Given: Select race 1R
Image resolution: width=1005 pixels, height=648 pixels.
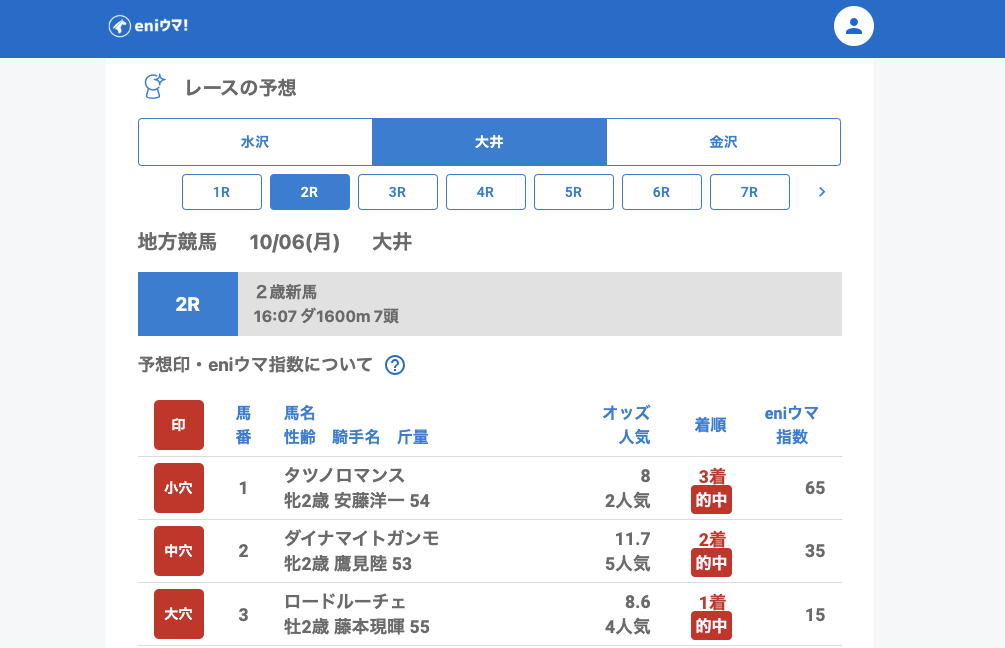Looking at the screenshot, I should (222, 192).
